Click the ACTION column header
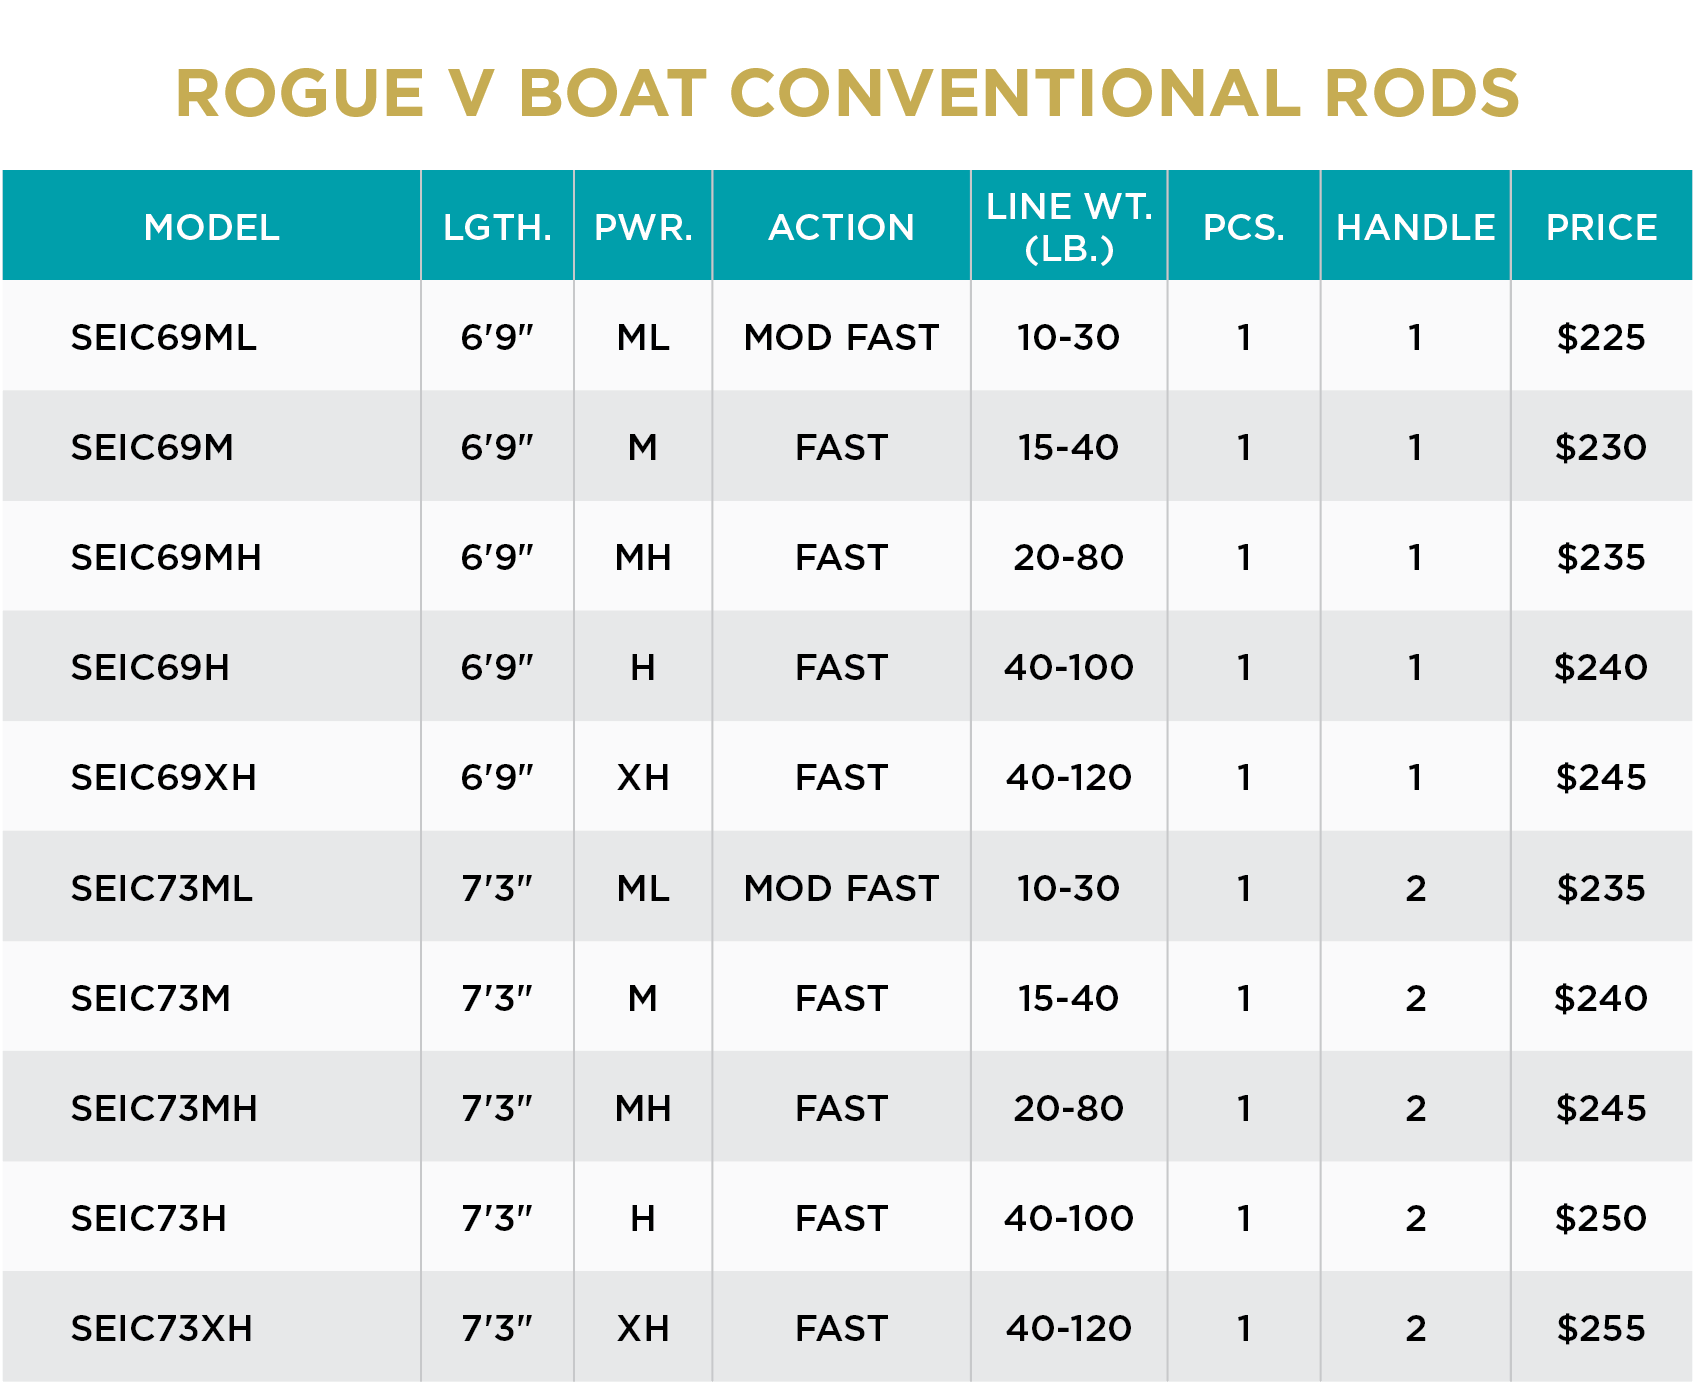The image size is (1696, 1384). coord(841,227)
